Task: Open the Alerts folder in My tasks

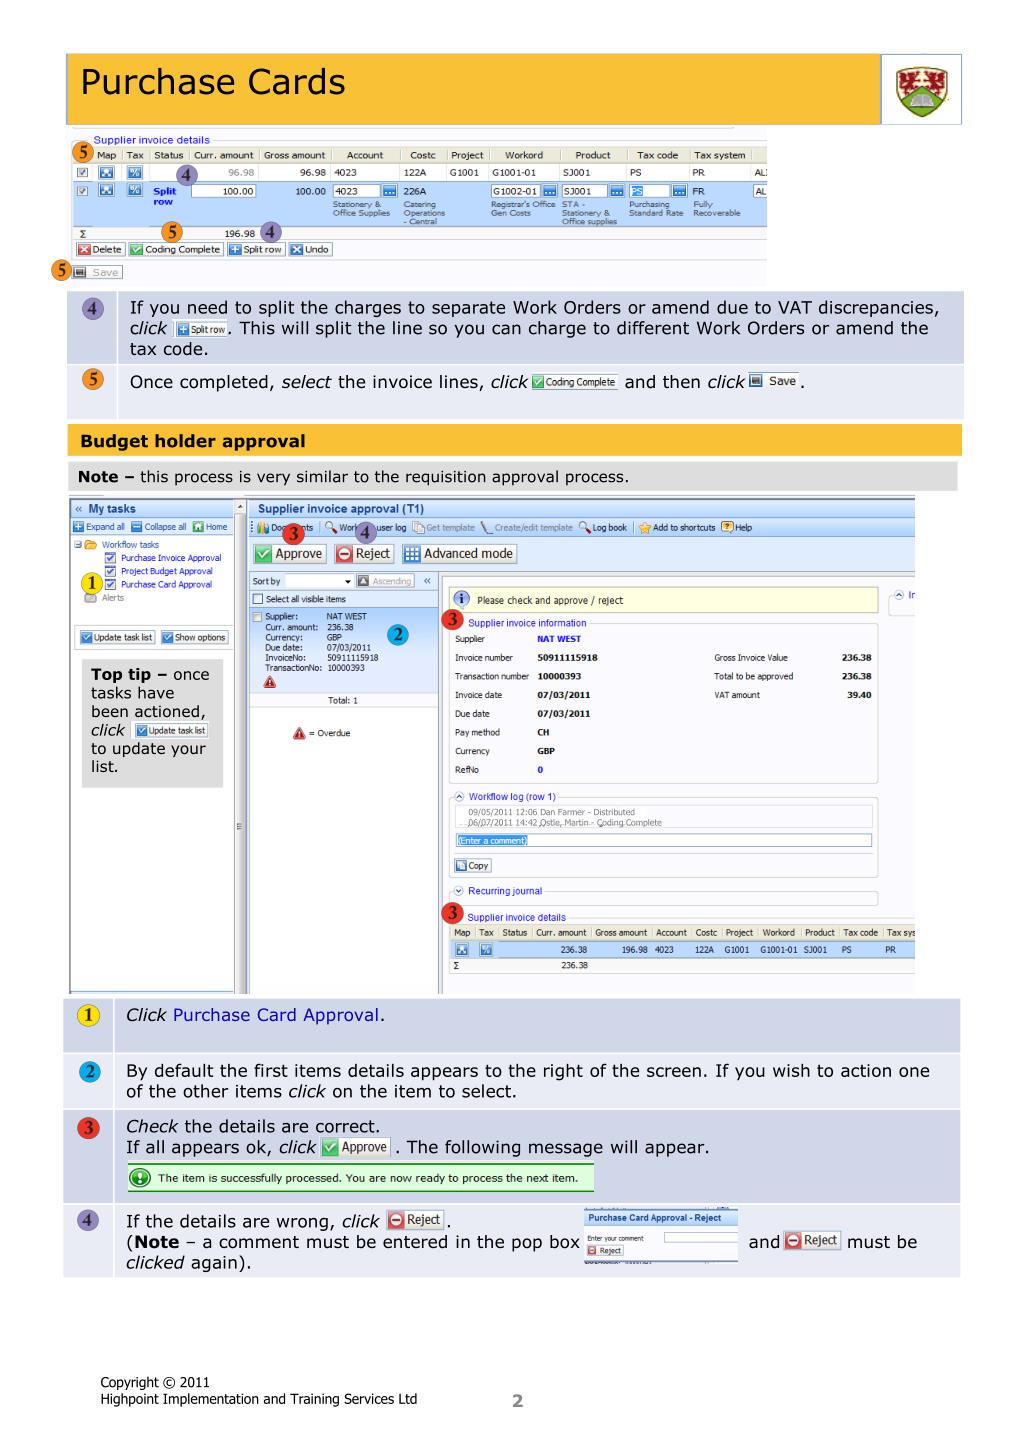Action: (104, 597)
